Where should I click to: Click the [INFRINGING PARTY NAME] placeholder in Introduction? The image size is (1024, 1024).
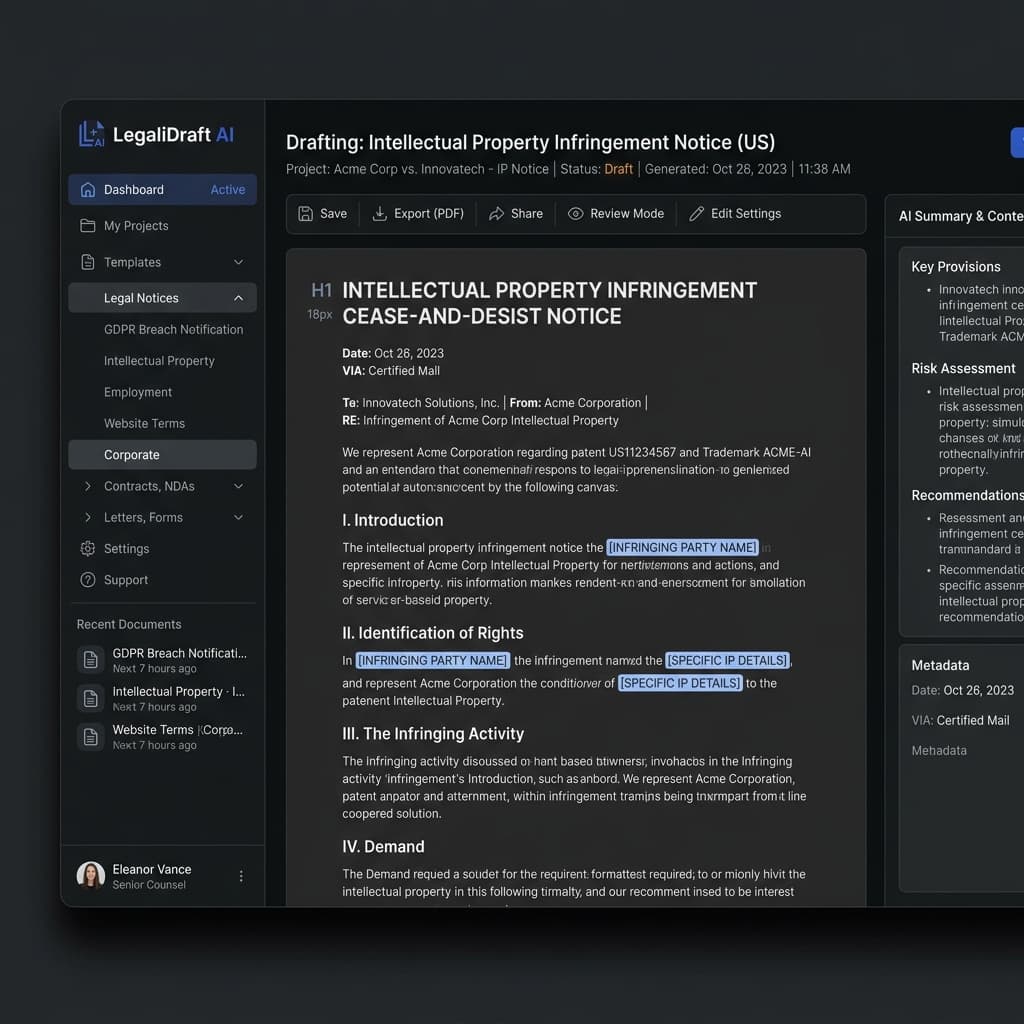pyautogui.click(x=682, y=547)
